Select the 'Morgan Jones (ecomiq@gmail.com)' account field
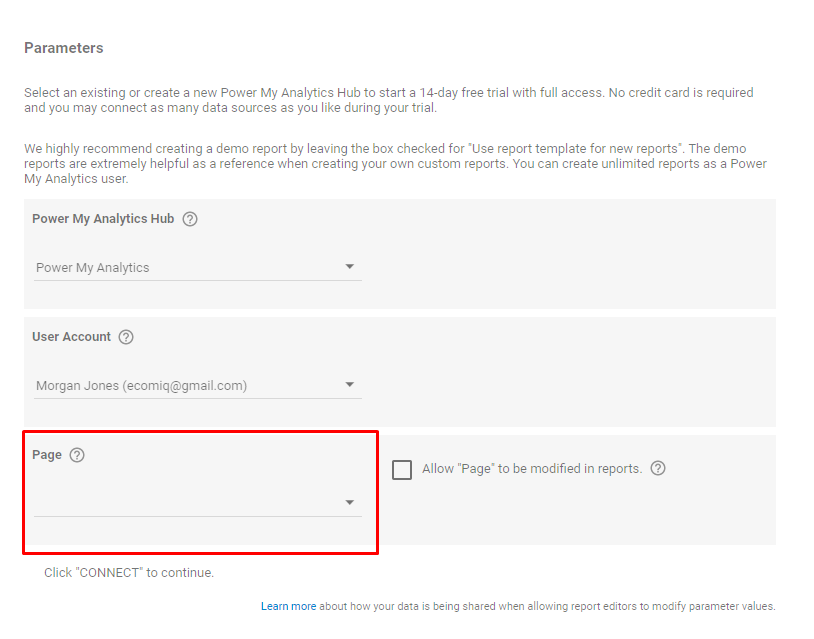The width and height of the screenshot is (814, 639). coord(141,386)
